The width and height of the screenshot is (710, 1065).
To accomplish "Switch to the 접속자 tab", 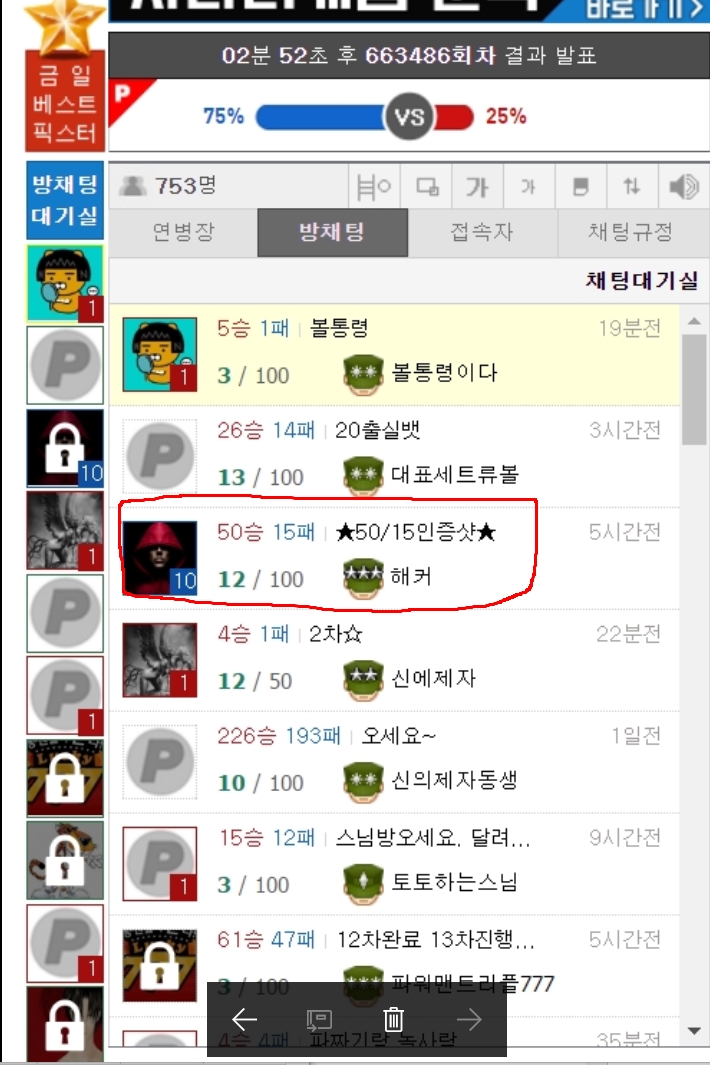I will [x=482, y=232].
